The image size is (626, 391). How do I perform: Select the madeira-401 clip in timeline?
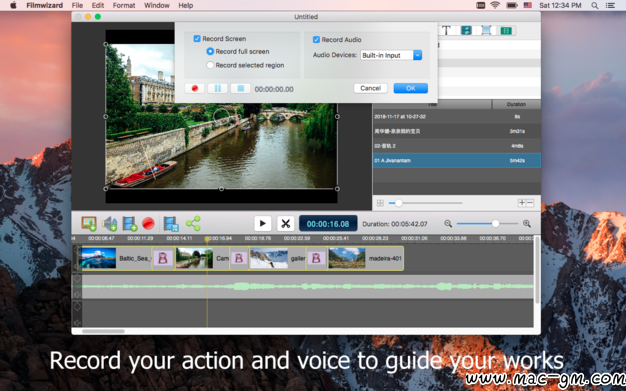[365, 258]
